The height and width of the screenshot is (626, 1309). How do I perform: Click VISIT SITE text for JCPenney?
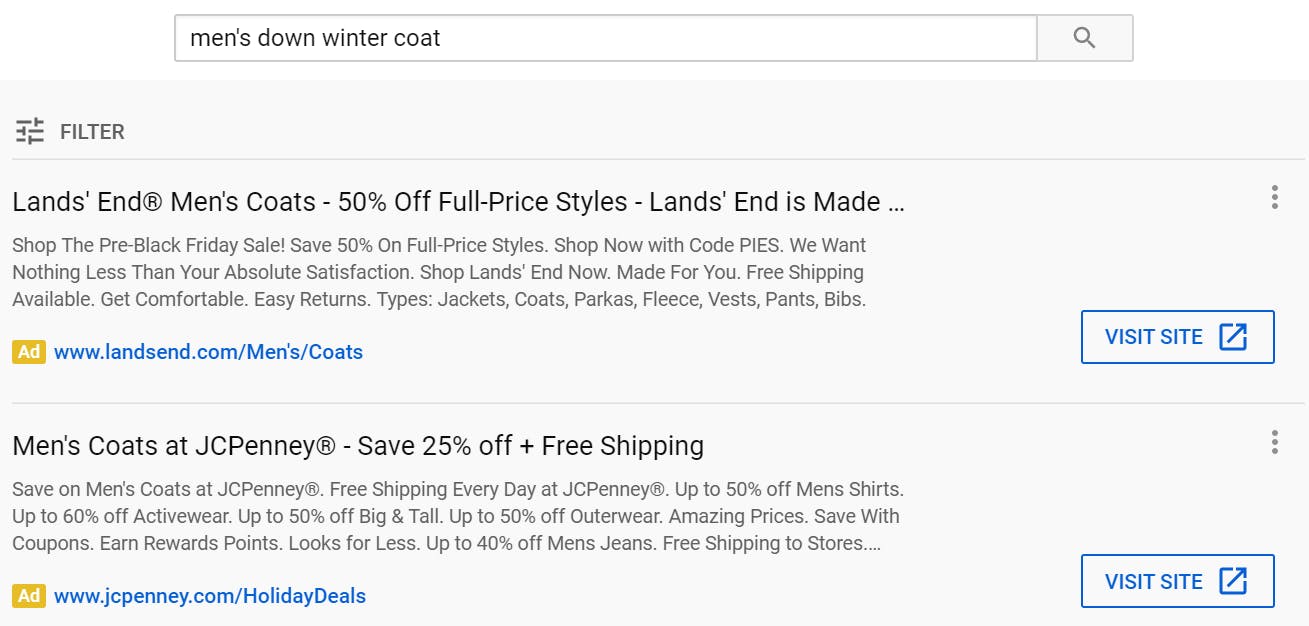coord(1154,581)
